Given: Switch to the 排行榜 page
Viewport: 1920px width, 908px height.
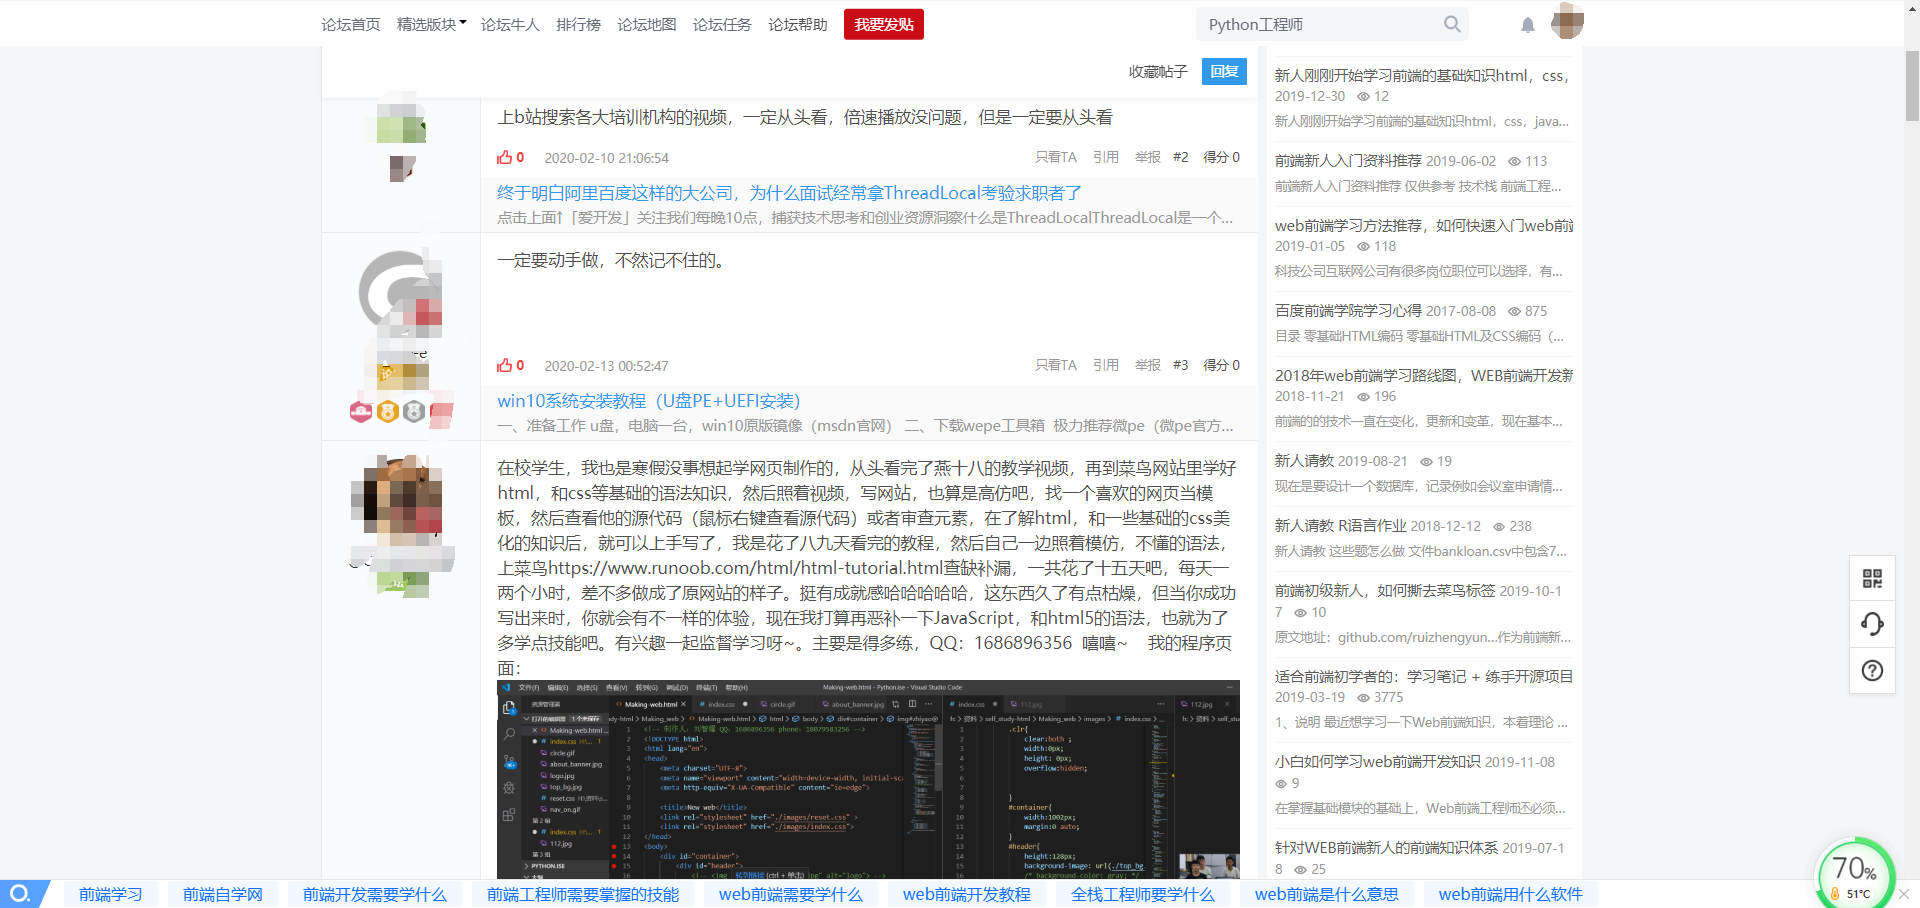Looking at the screenshot, I should 579,24.
